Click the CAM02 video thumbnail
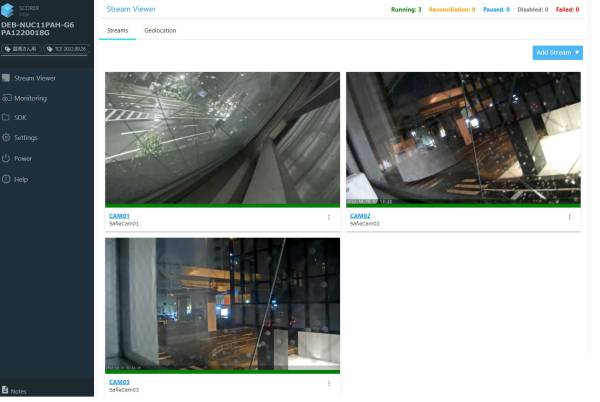Image resolution: width=600 pixels, height=402 pixels. [463, 138]
